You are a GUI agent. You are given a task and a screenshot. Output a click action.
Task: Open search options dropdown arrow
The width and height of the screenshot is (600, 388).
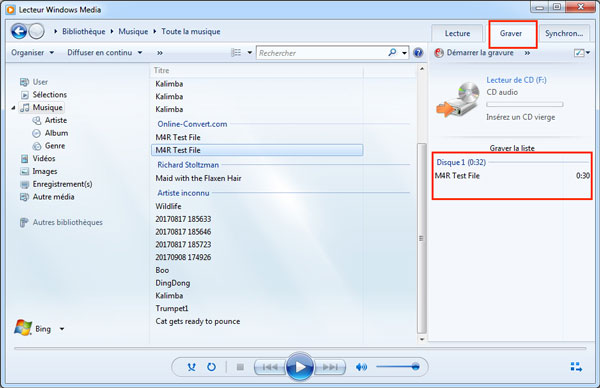[x=404, y=53]
